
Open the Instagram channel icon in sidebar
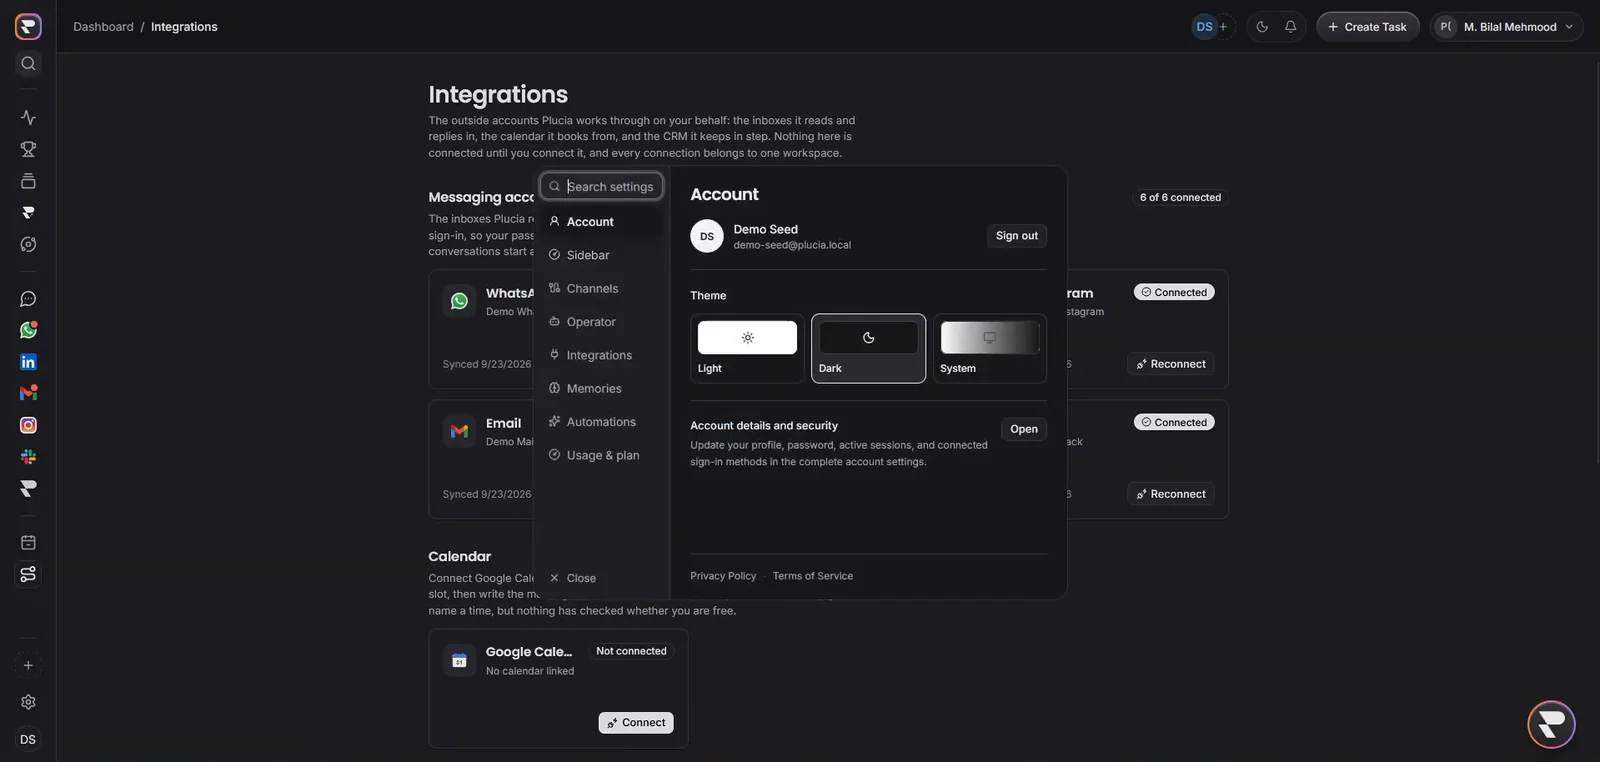[x=28, y=425]
